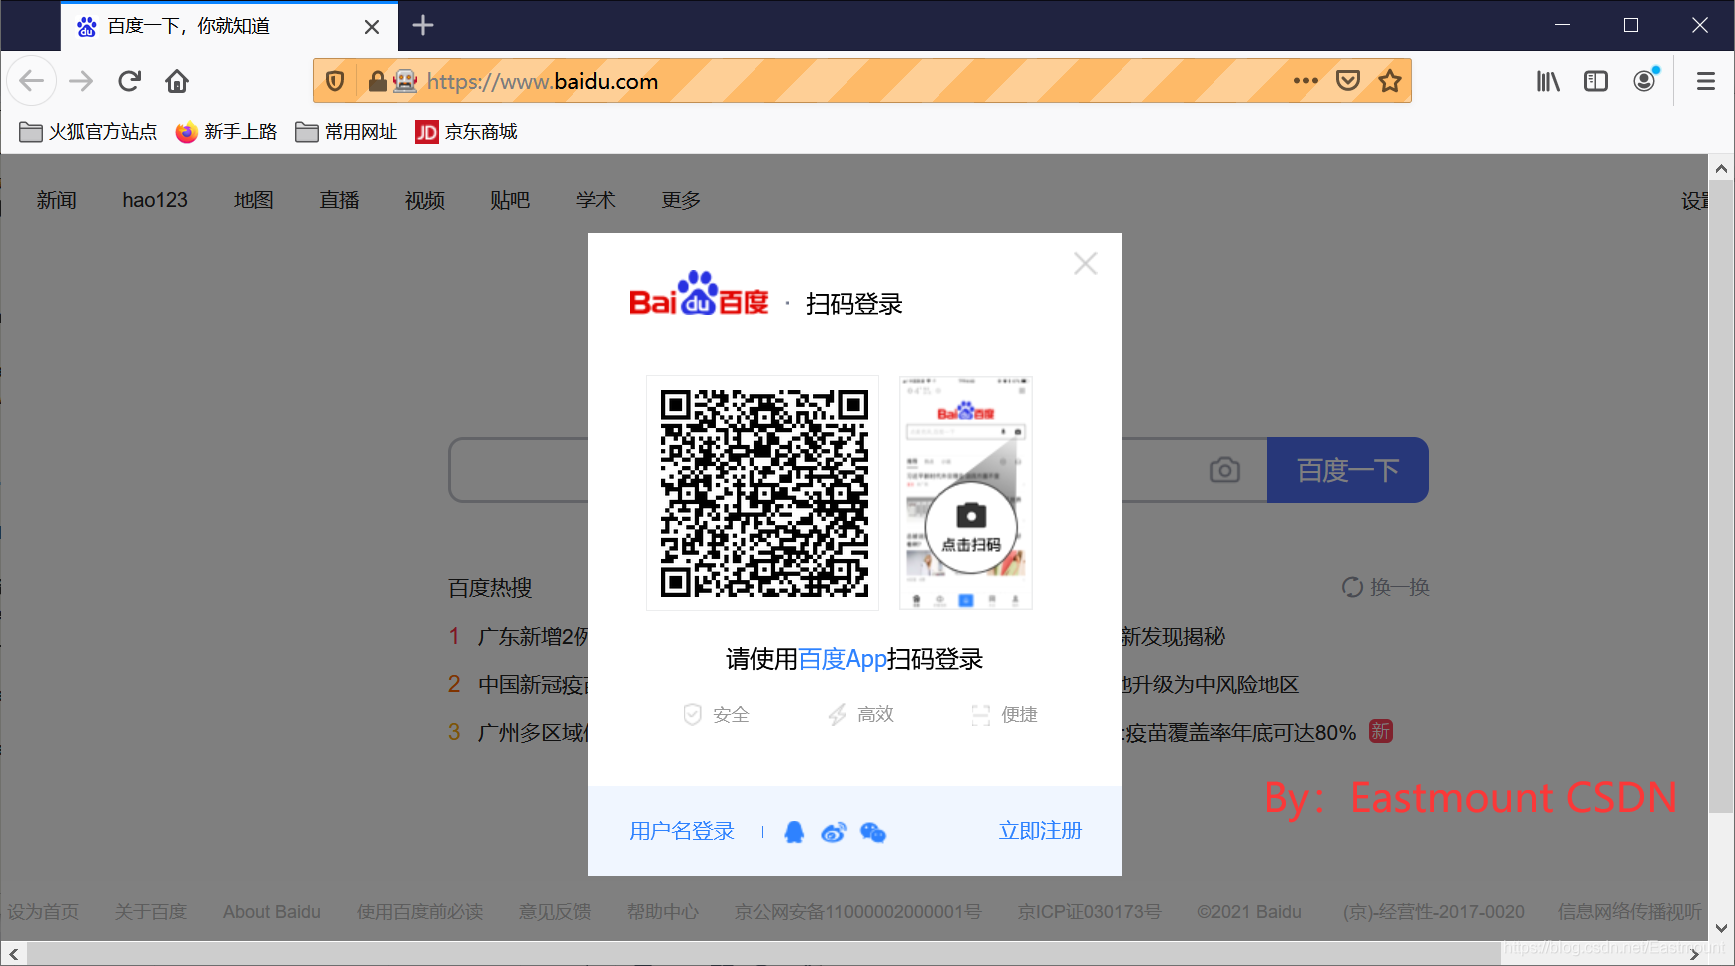This screenshot has width=1735, height=966.
Task: Open 使用百度前必读 footer link
Action: pyautogui.click(x=420, y=912)
